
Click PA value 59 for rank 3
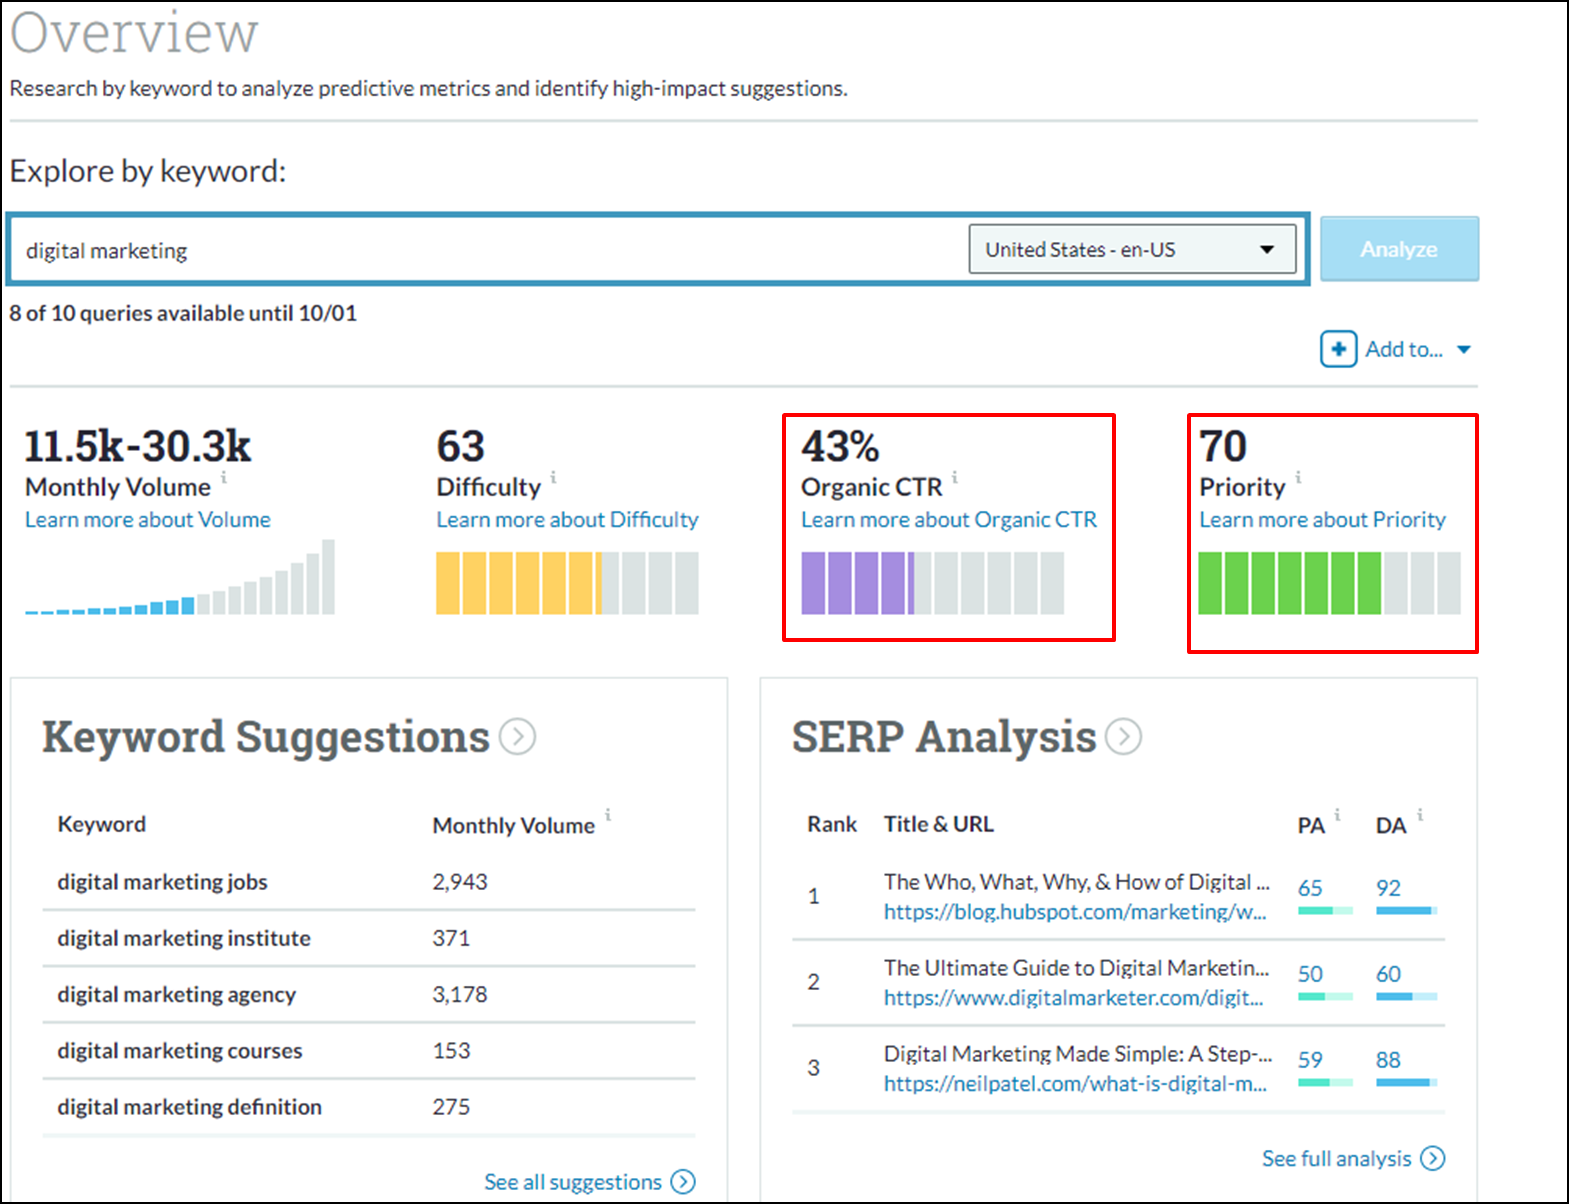(1310, 1060)
